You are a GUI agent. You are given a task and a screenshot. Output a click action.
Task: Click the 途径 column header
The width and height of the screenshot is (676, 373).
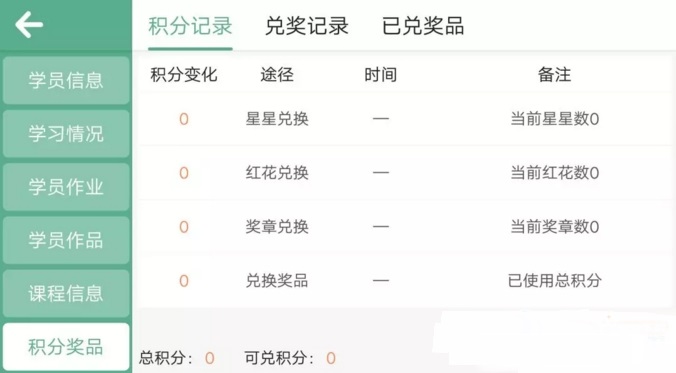277,75
